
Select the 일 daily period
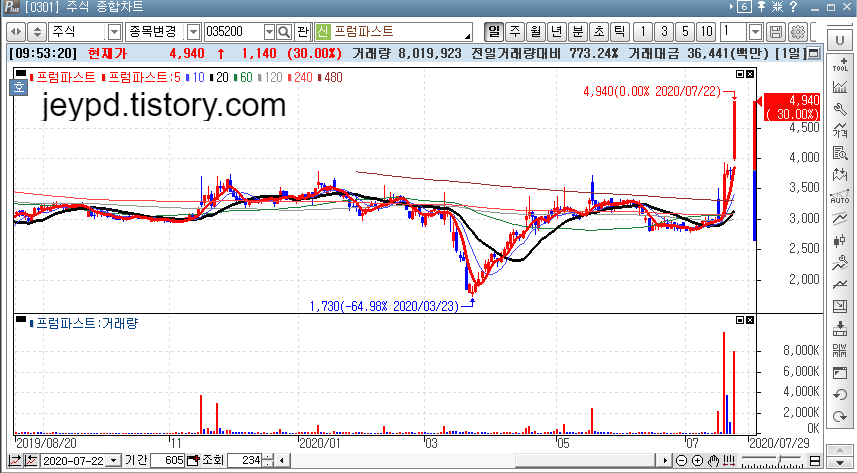[x=494, y=32]
